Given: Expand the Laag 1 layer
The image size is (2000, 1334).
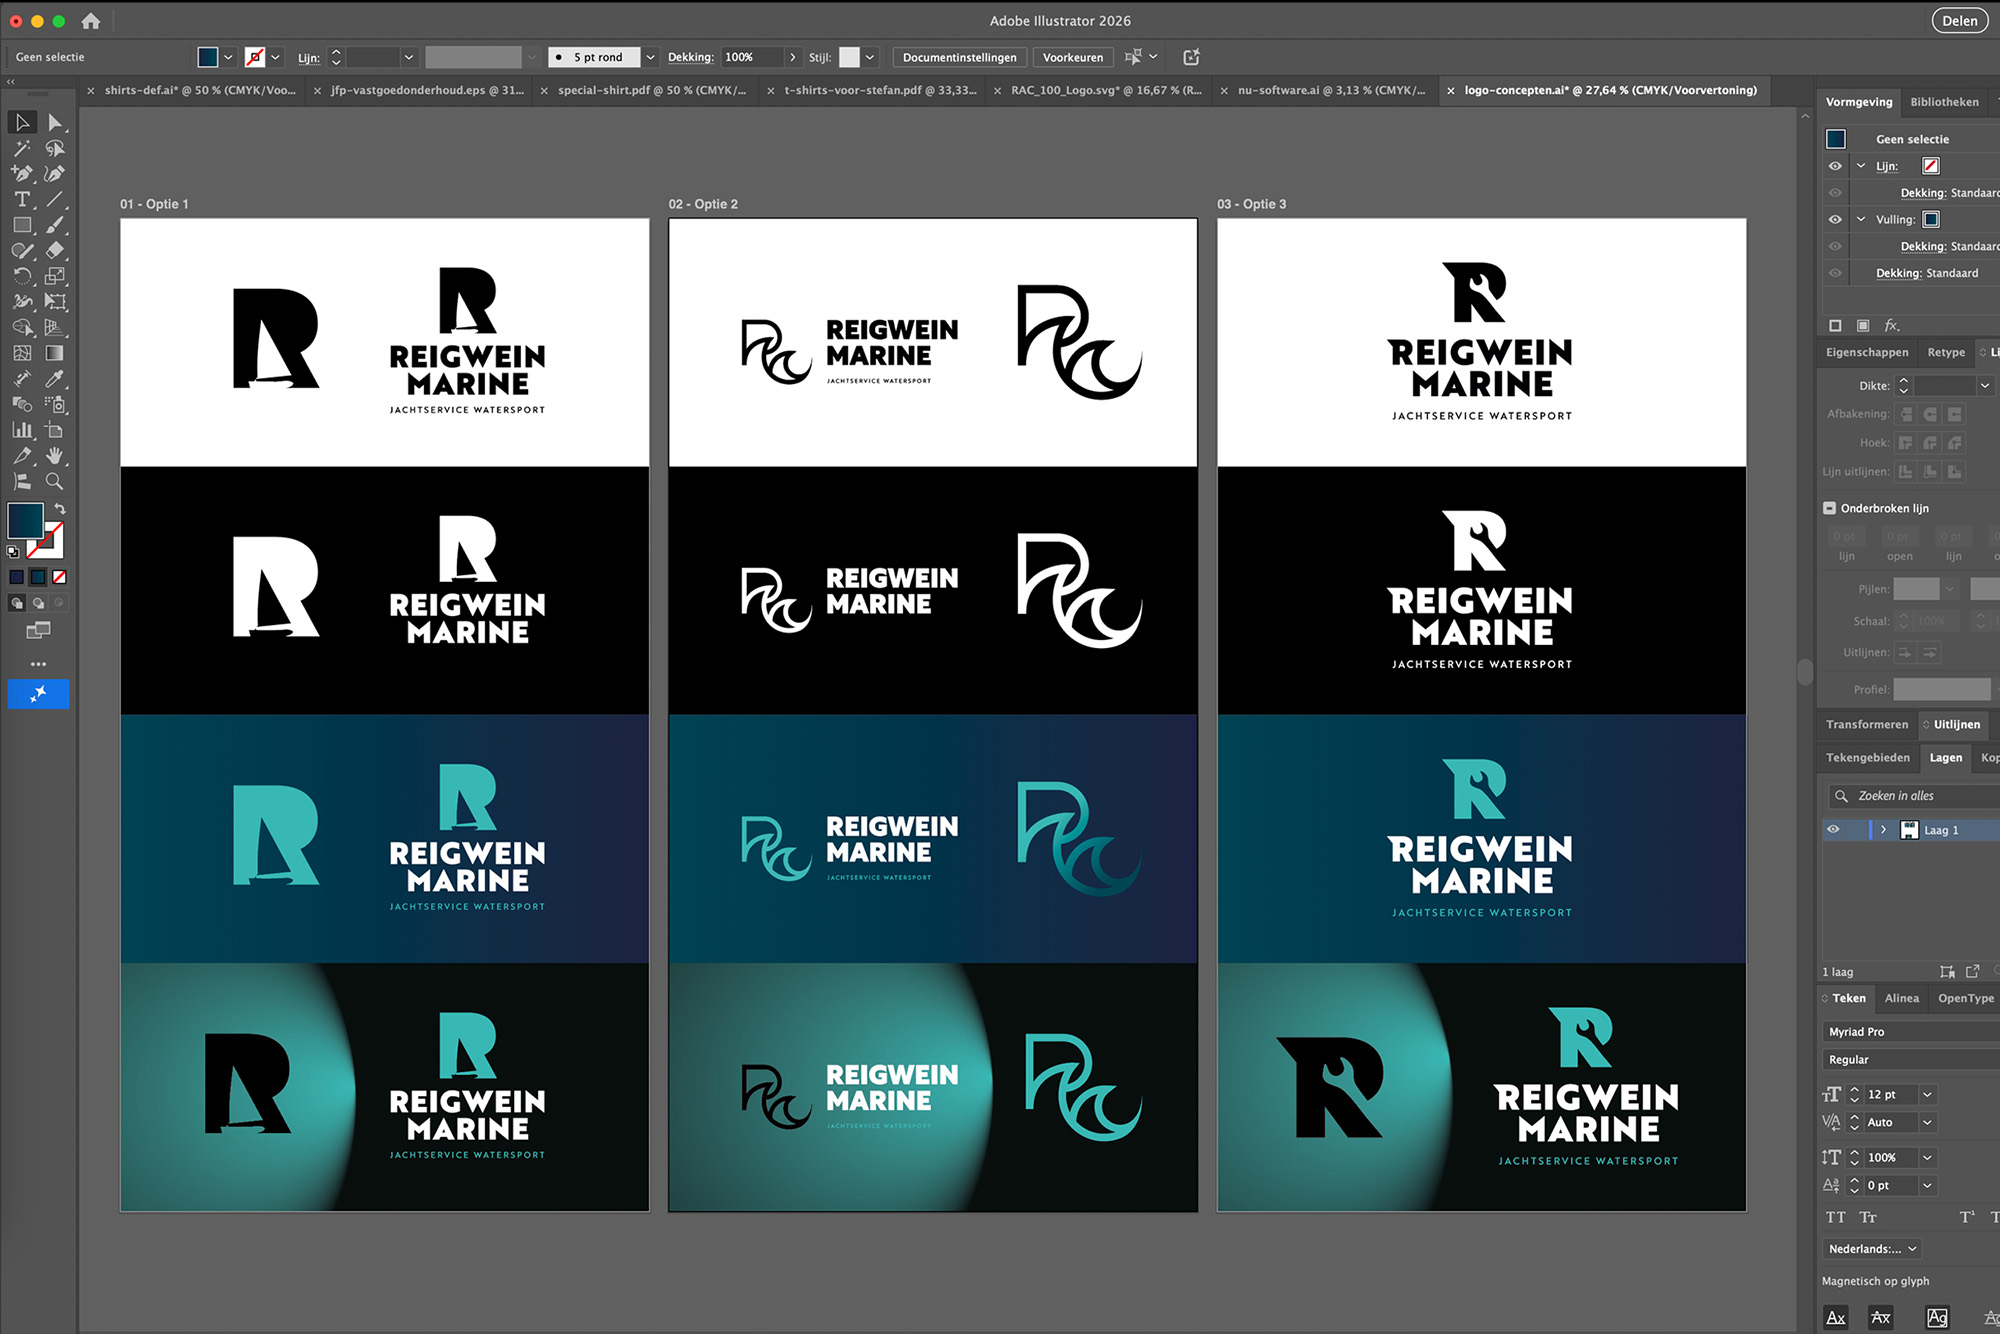Looking at the screenshot, I should tap(1883, 829).
